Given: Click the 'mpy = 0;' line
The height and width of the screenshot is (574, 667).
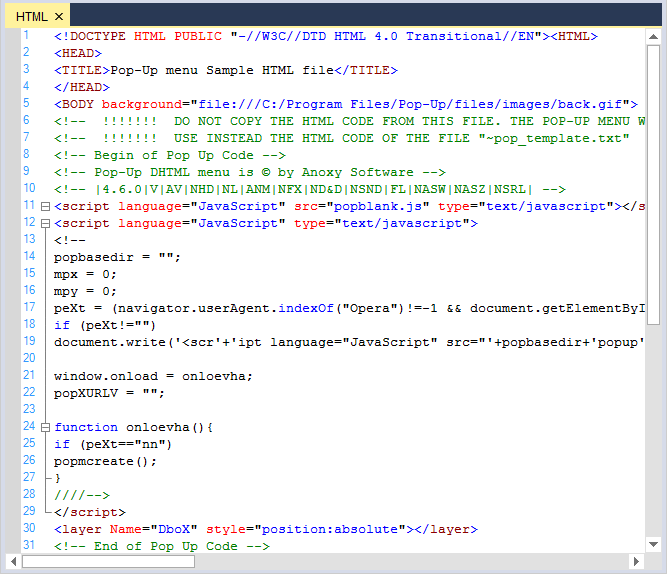Looking at the screenshot, I should click(x=85, y=291).
